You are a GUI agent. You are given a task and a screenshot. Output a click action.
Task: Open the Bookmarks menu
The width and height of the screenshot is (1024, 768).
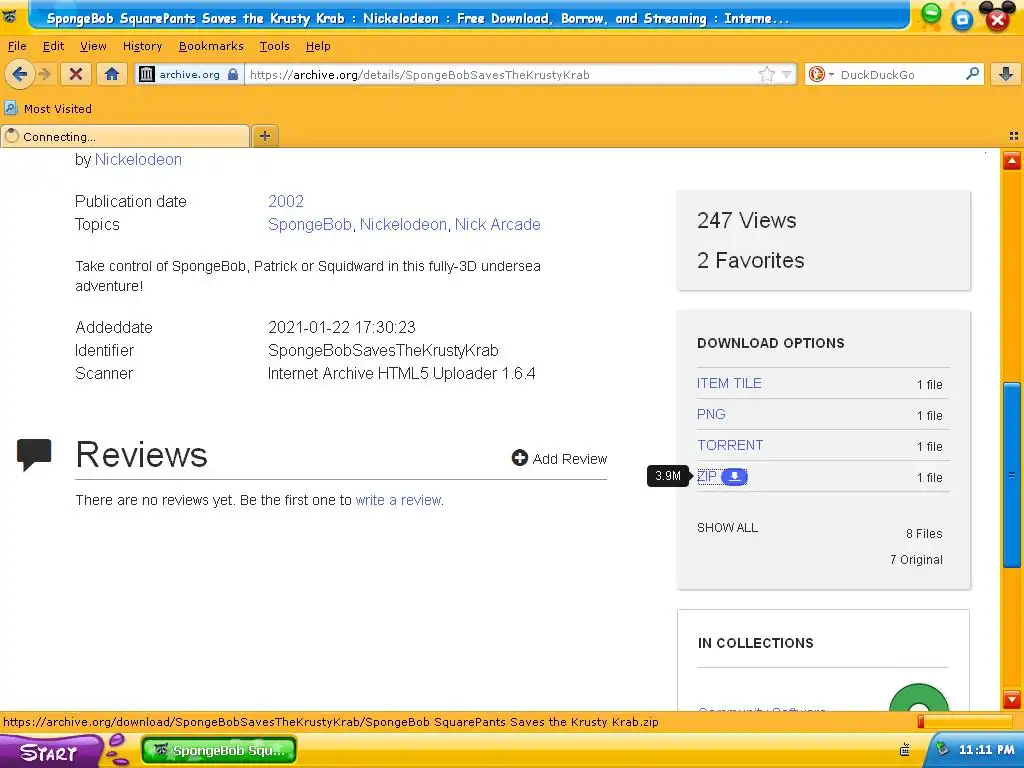211,46
